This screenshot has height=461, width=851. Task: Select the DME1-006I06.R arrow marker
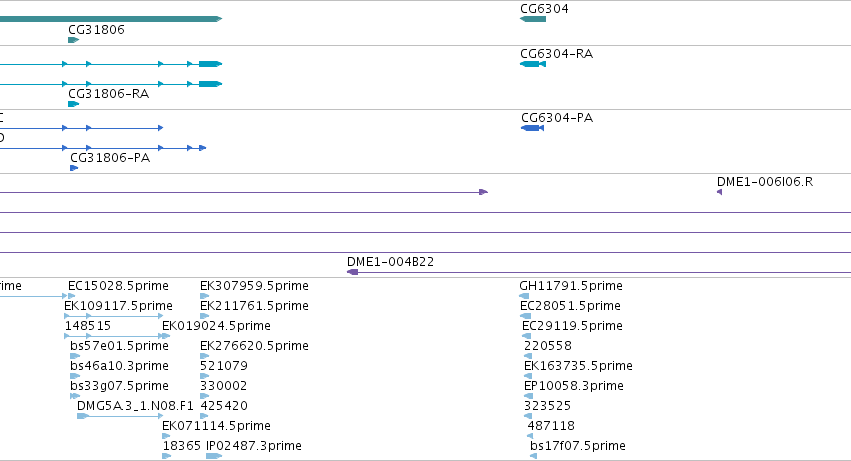(x=719, y=192)
